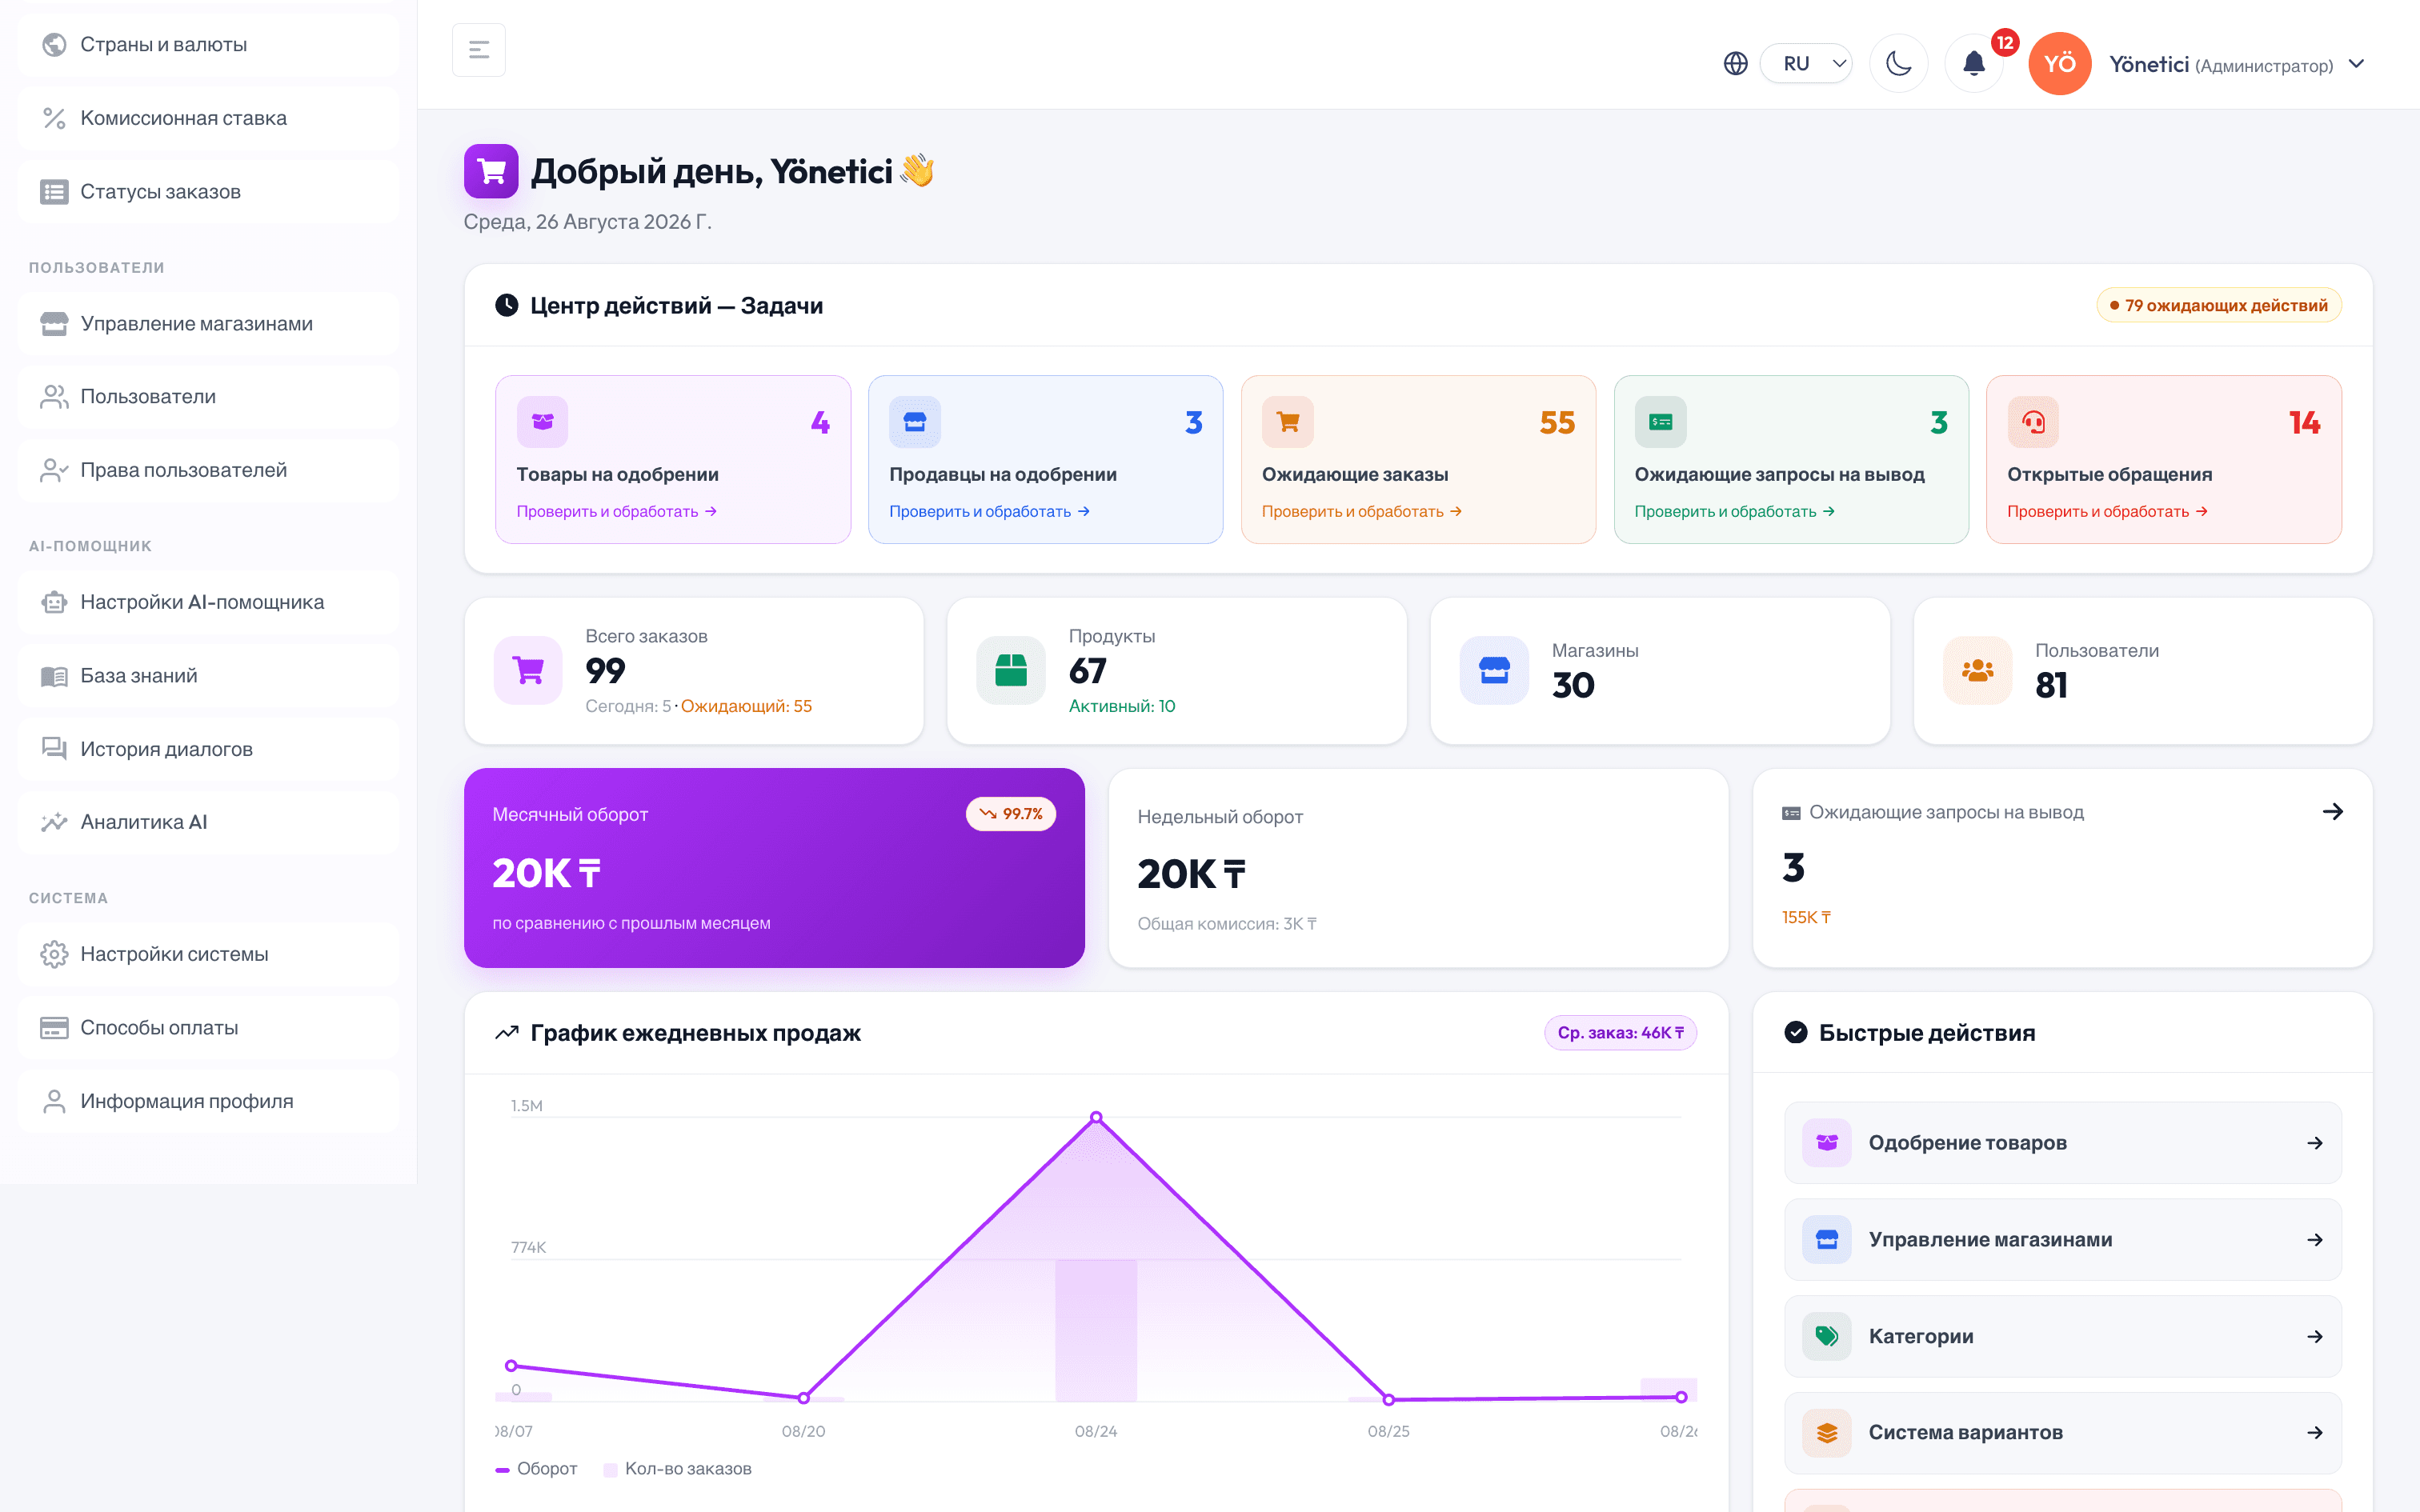Viewport: 2420px width, 1512px height.
Task: Click the Ожидающие заказы cart icon
Action: click(x=1288, y=422)
